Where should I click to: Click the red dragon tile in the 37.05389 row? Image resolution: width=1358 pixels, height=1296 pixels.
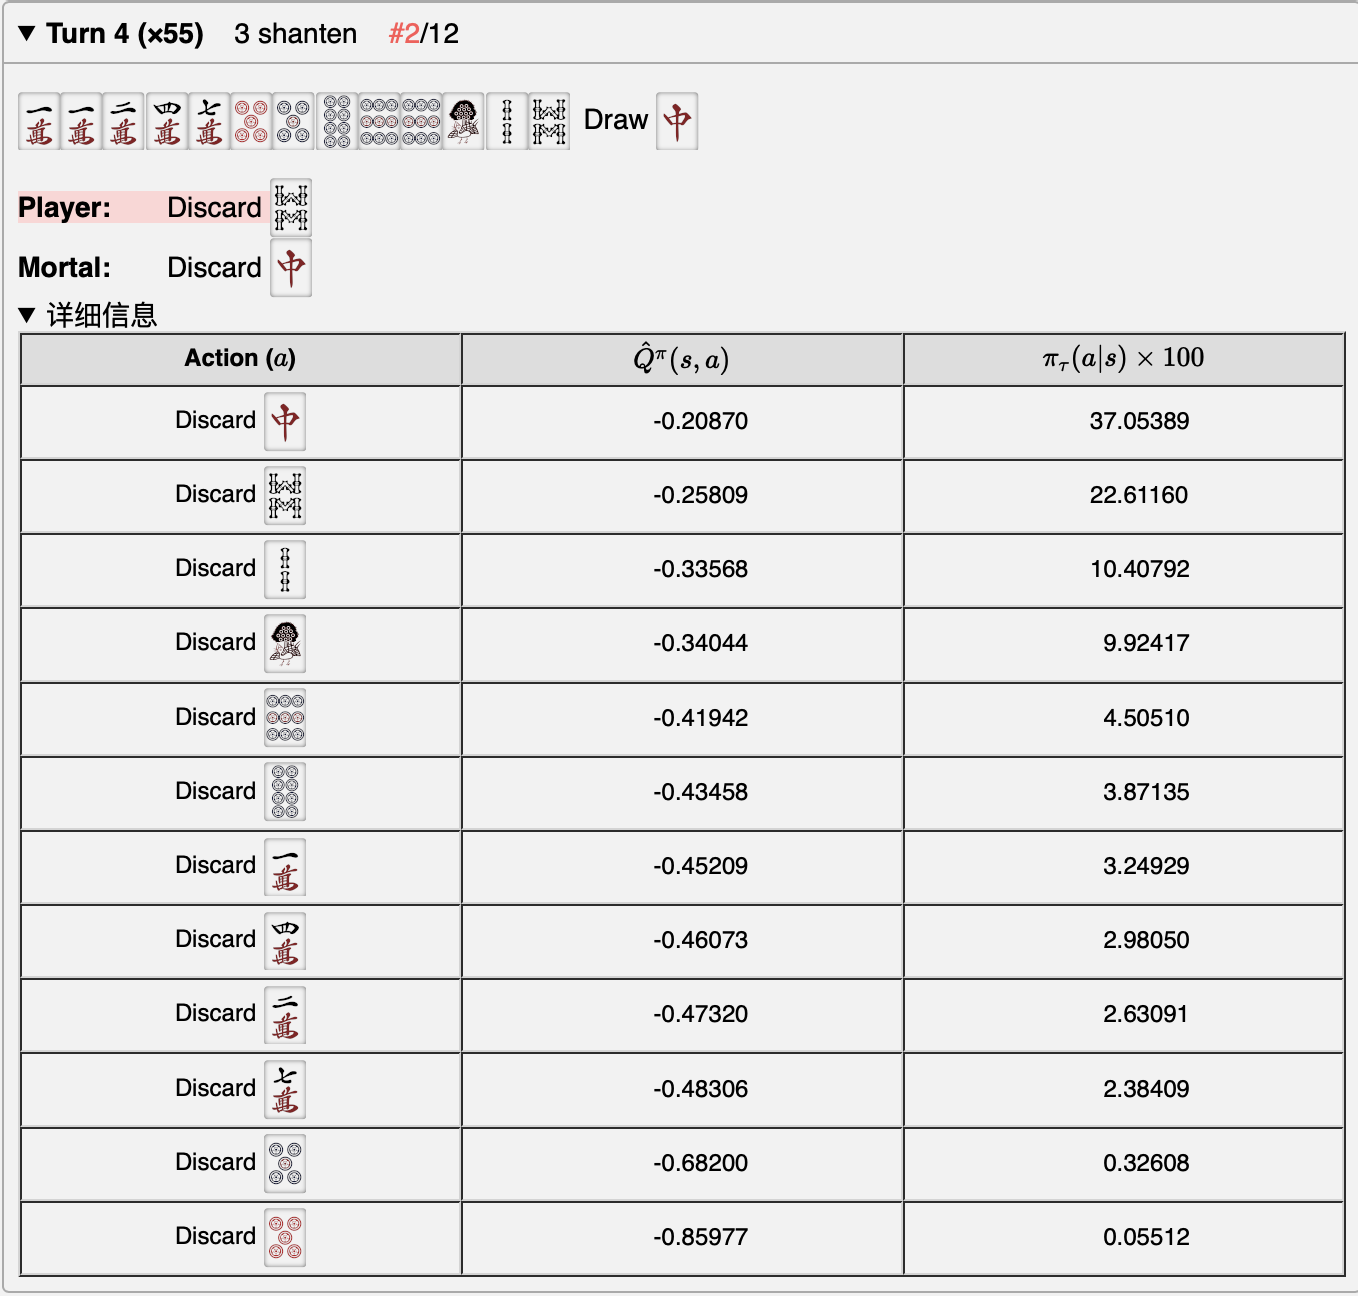point(285,422)
